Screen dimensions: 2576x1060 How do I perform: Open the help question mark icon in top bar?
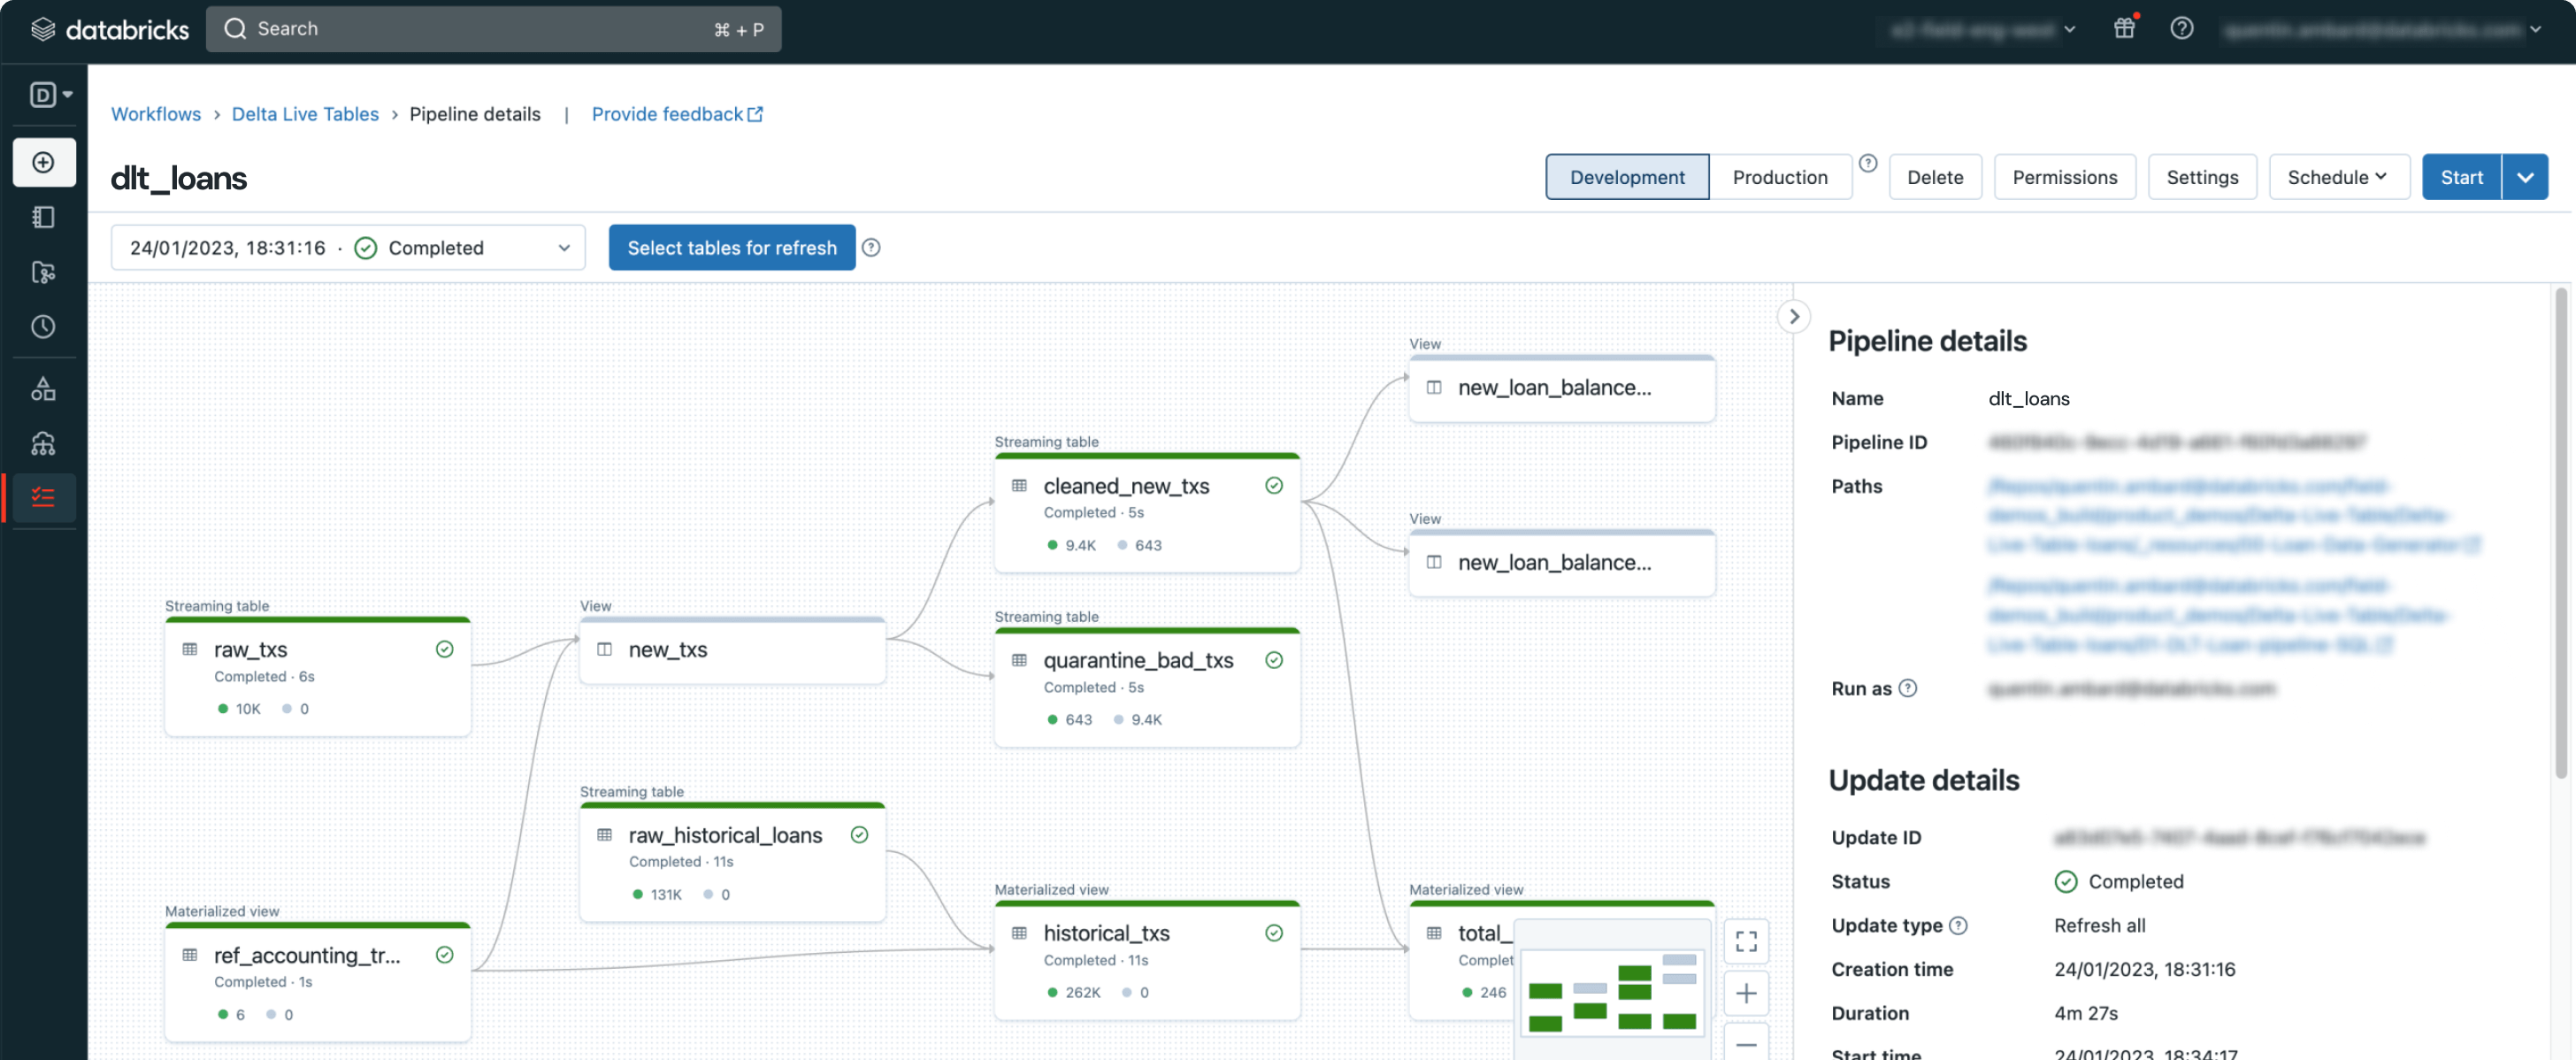click(x=2181, y=28)
